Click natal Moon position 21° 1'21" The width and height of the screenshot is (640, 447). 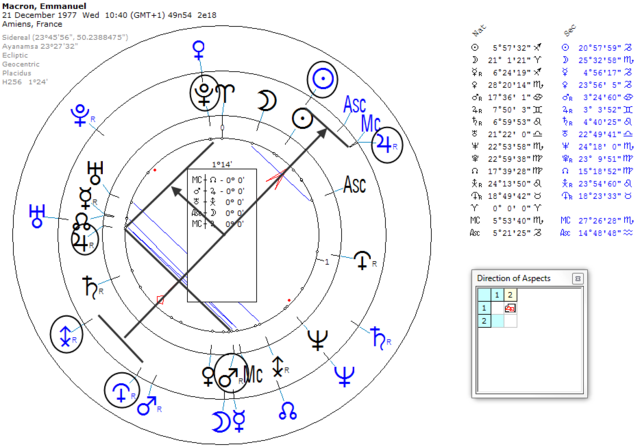click(508, 60)
